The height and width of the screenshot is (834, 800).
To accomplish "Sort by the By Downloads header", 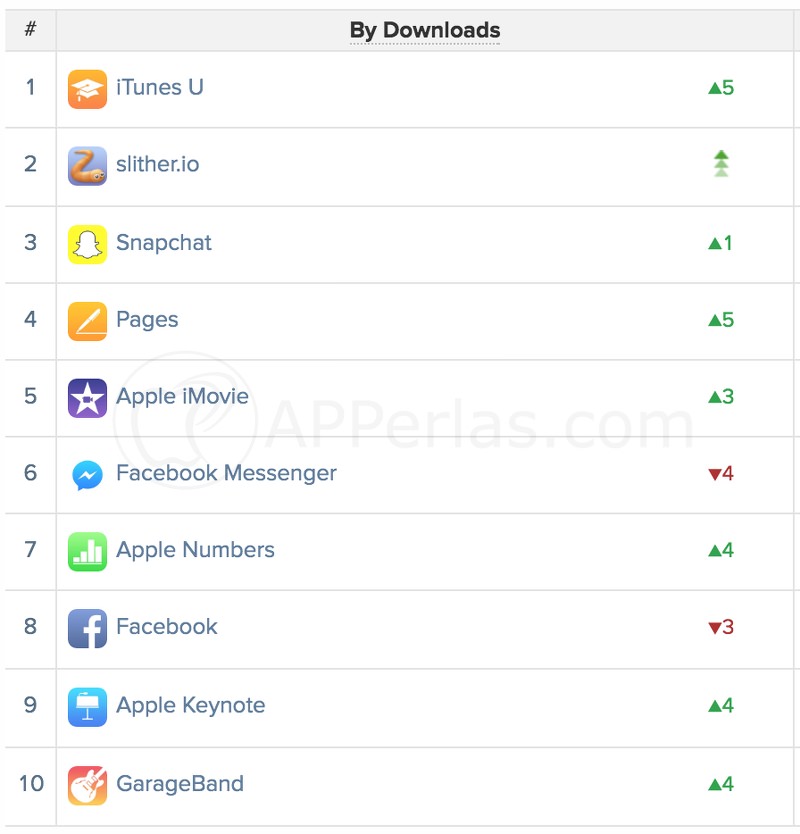I will [425, 30].
